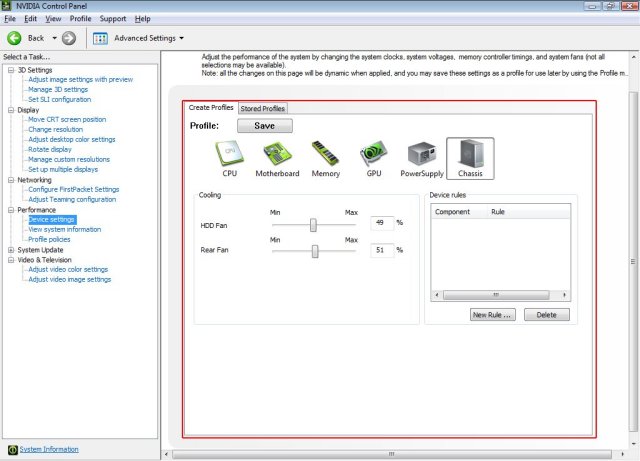This screenshot has width=640, height=461.
Task: Open Set up multiple displays
Action: click(x=63, y=169)
